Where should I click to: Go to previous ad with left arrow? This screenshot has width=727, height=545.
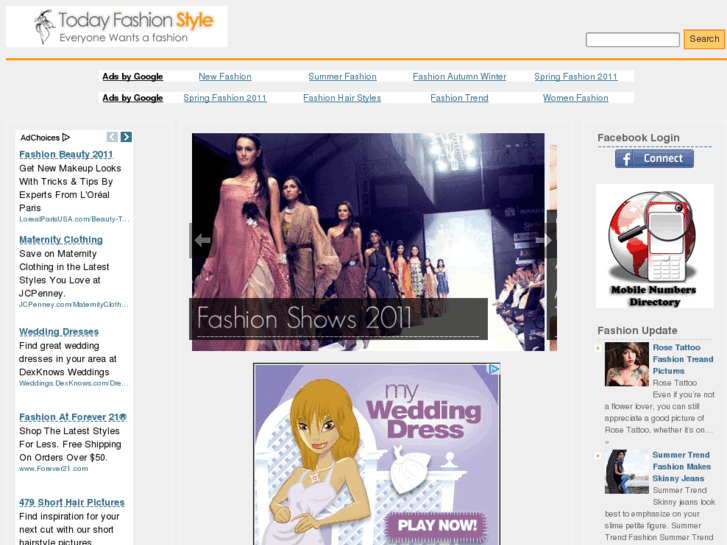click(x=112, y=137)
